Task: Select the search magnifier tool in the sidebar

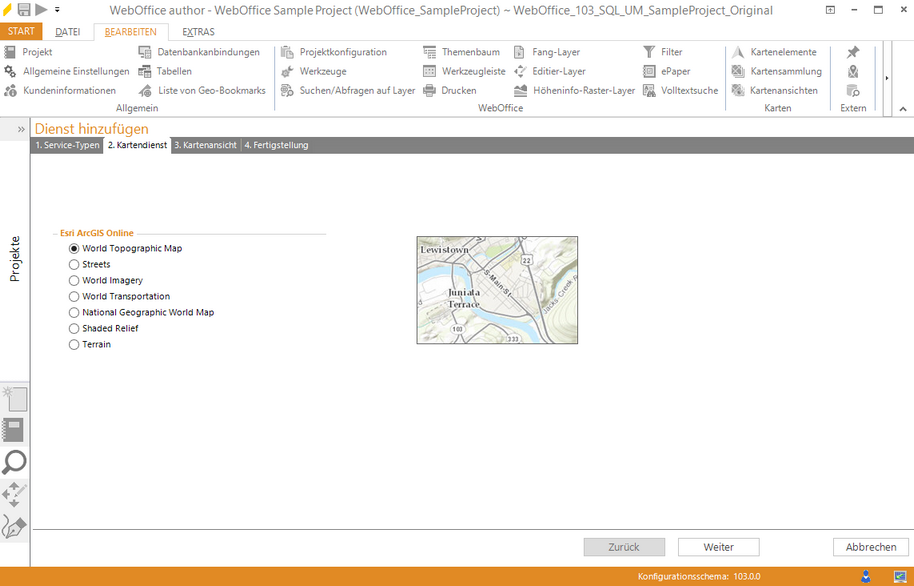Action: pyautogui.click(x=14, y=462)
